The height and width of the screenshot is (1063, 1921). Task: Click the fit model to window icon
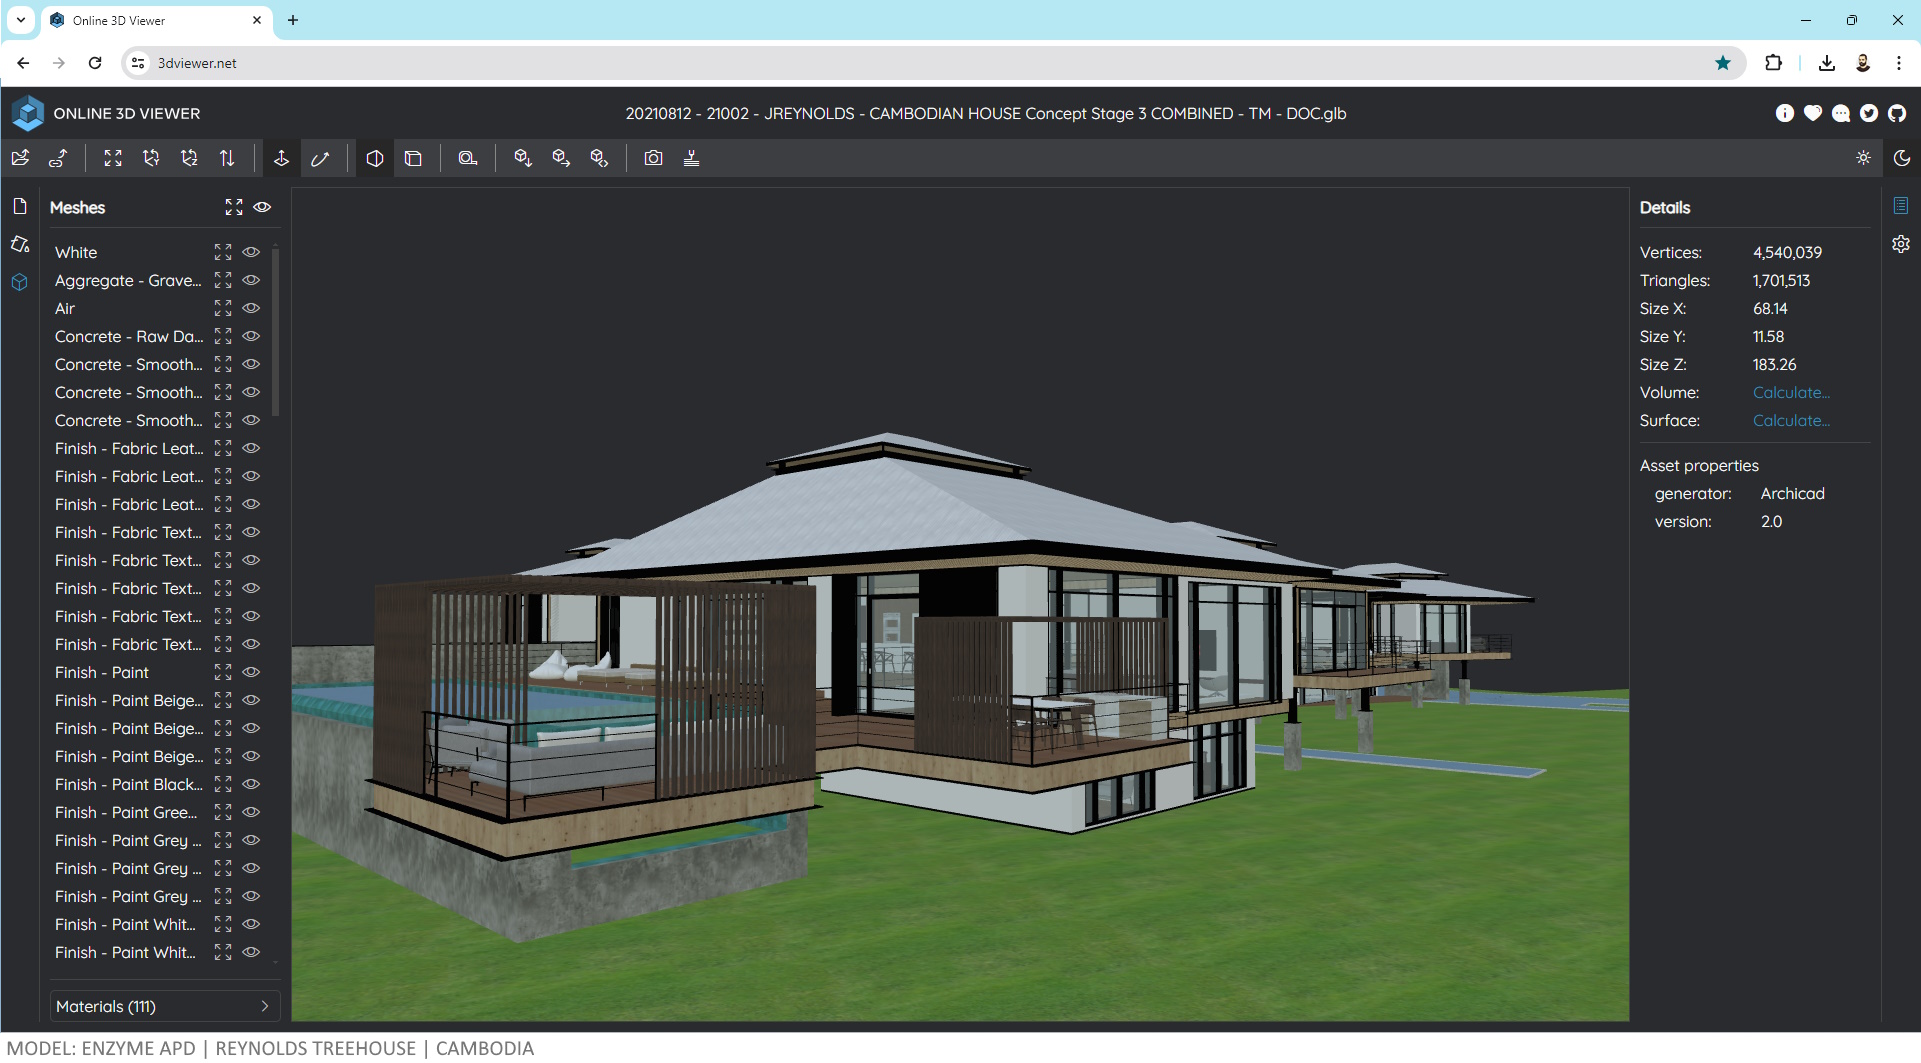click(113, 158)
